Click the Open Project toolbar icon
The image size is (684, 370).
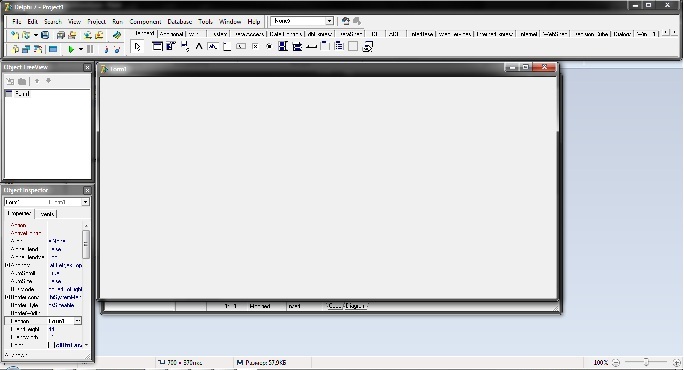tap(72, 35)
